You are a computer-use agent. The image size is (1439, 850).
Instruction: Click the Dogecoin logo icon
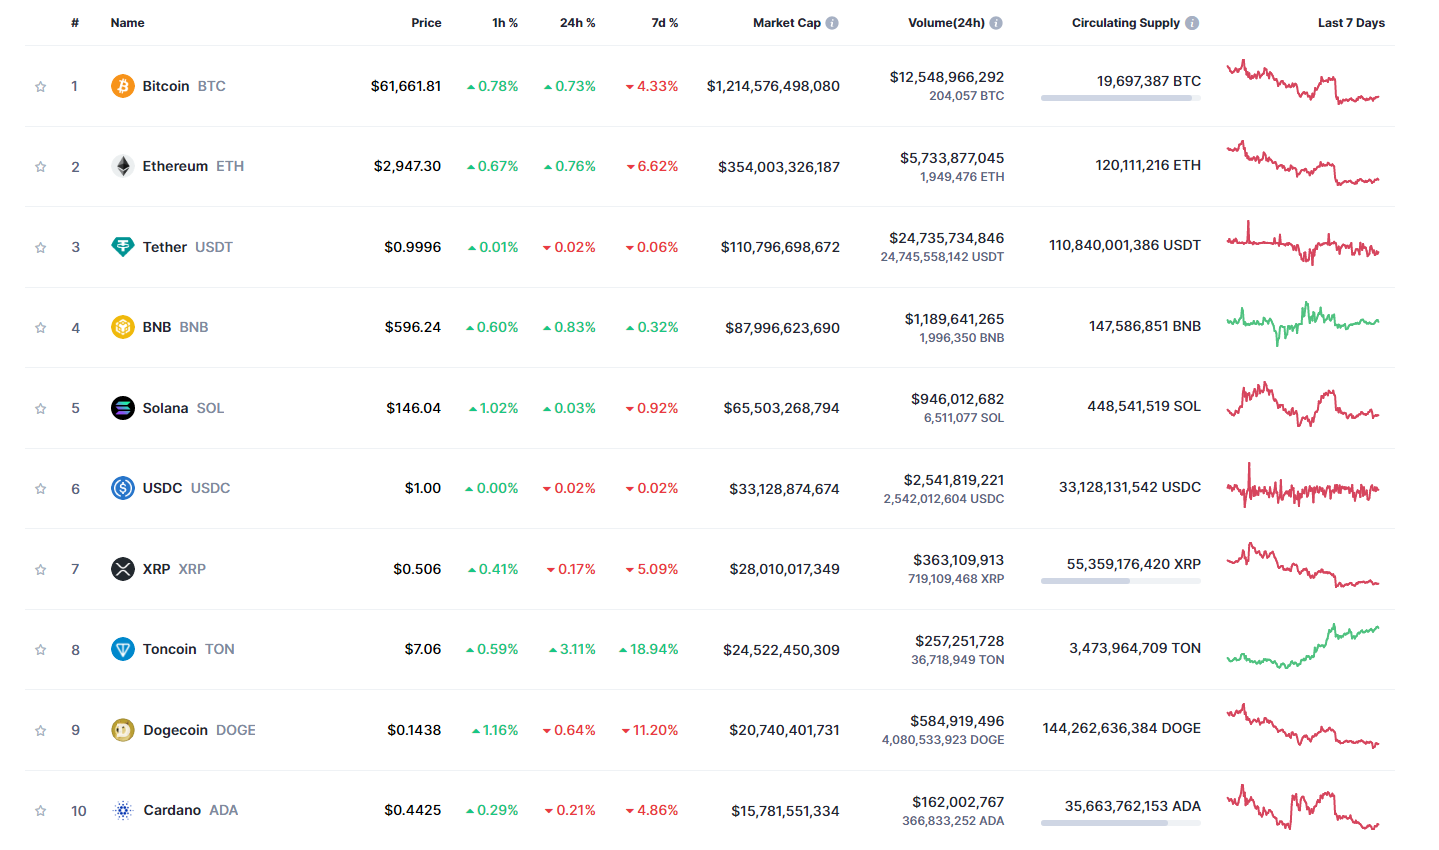[122, 730]
